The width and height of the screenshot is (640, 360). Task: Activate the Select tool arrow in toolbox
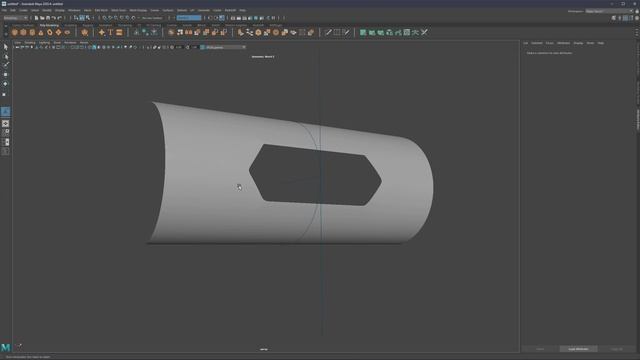tap(5, 47)
